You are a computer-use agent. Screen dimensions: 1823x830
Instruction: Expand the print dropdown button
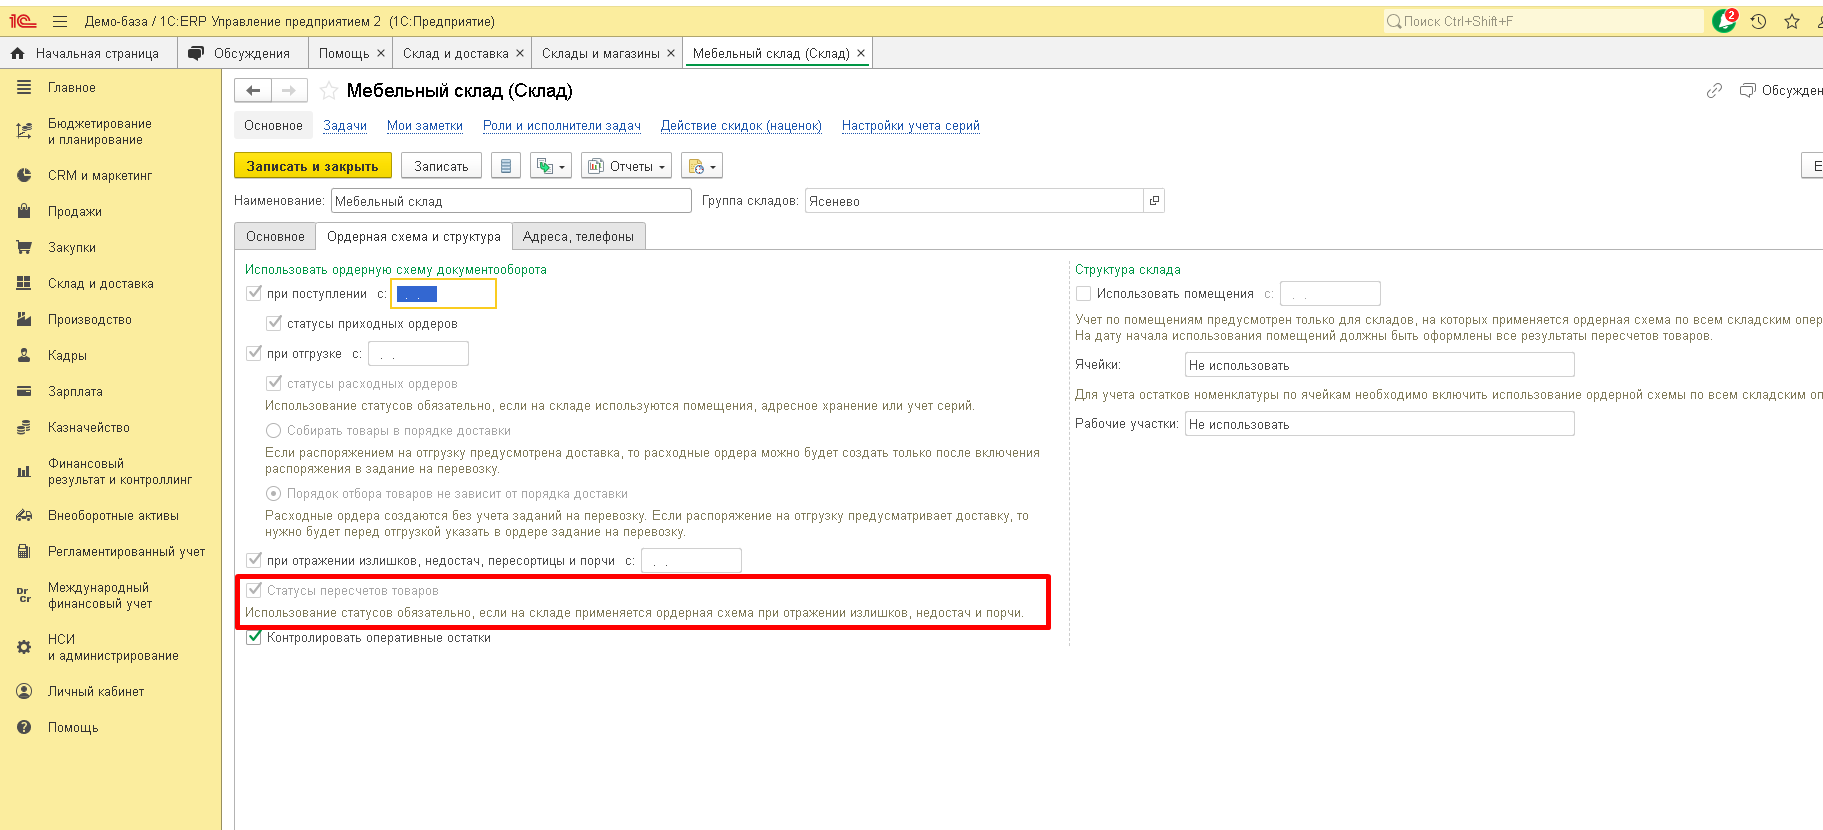click(702, 166)
